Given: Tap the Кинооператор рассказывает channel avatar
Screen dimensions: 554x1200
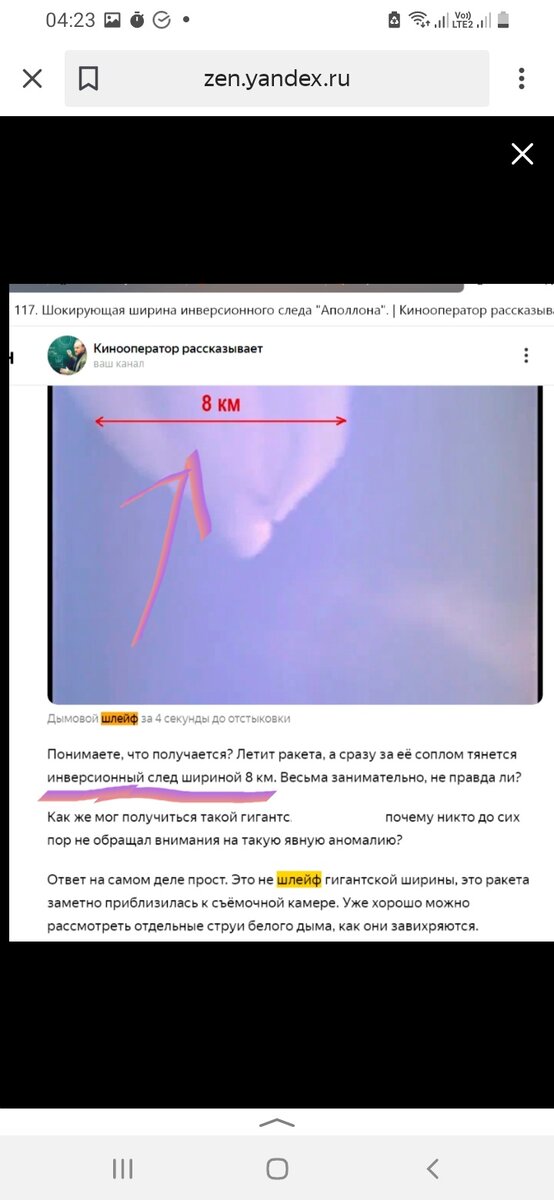Looking at the screenshot, I should point(67,355).
